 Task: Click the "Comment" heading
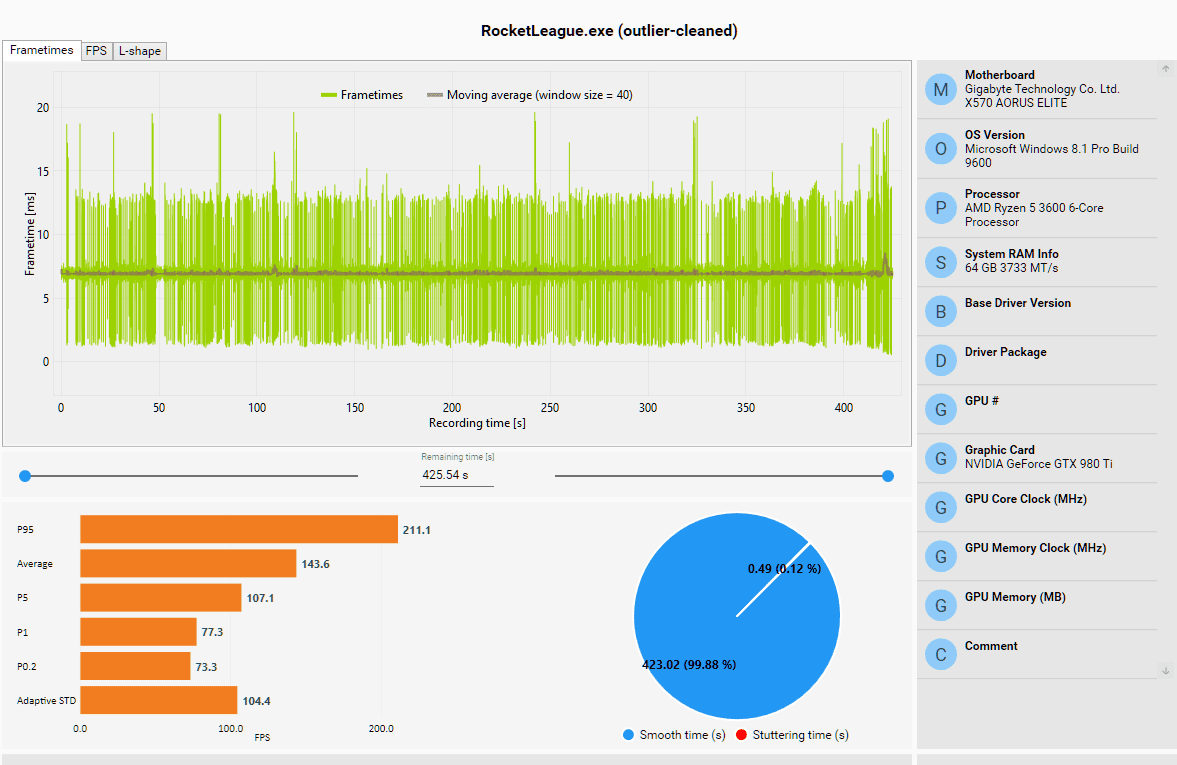[991, 646]
